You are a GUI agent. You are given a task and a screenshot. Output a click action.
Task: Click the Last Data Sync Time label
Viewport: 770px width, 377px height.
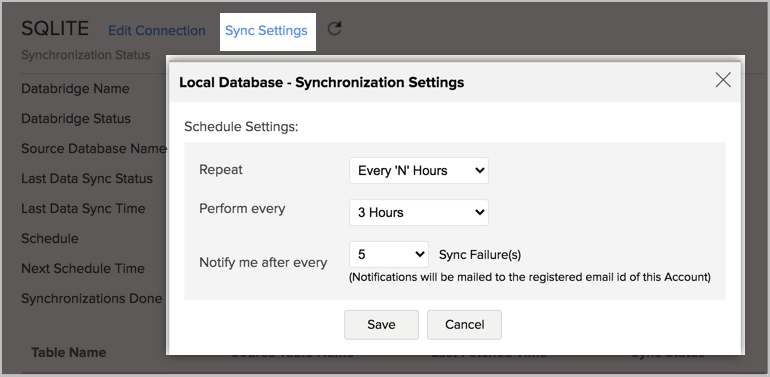point(83,209)
